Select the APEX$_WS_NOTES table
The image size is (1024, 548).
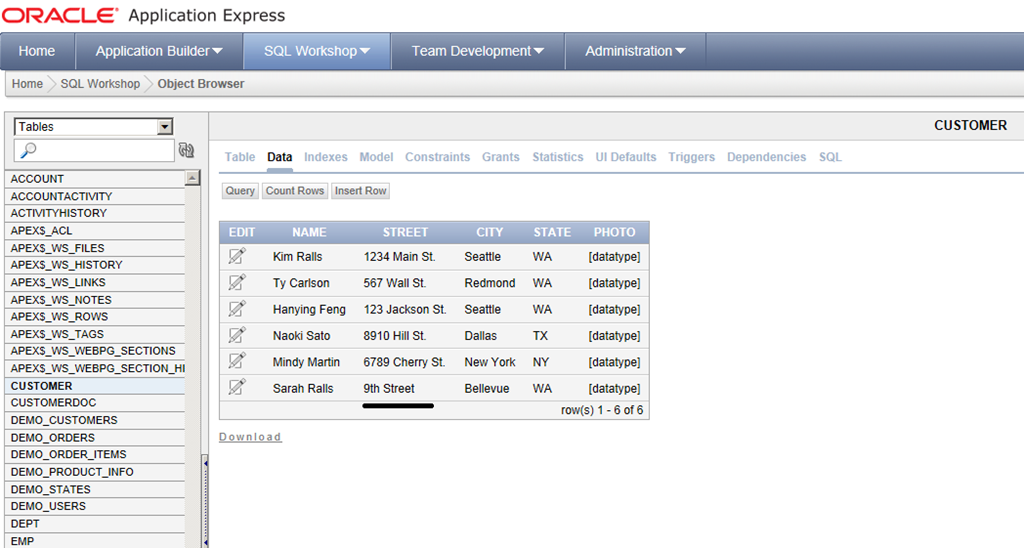pos(95,300)
